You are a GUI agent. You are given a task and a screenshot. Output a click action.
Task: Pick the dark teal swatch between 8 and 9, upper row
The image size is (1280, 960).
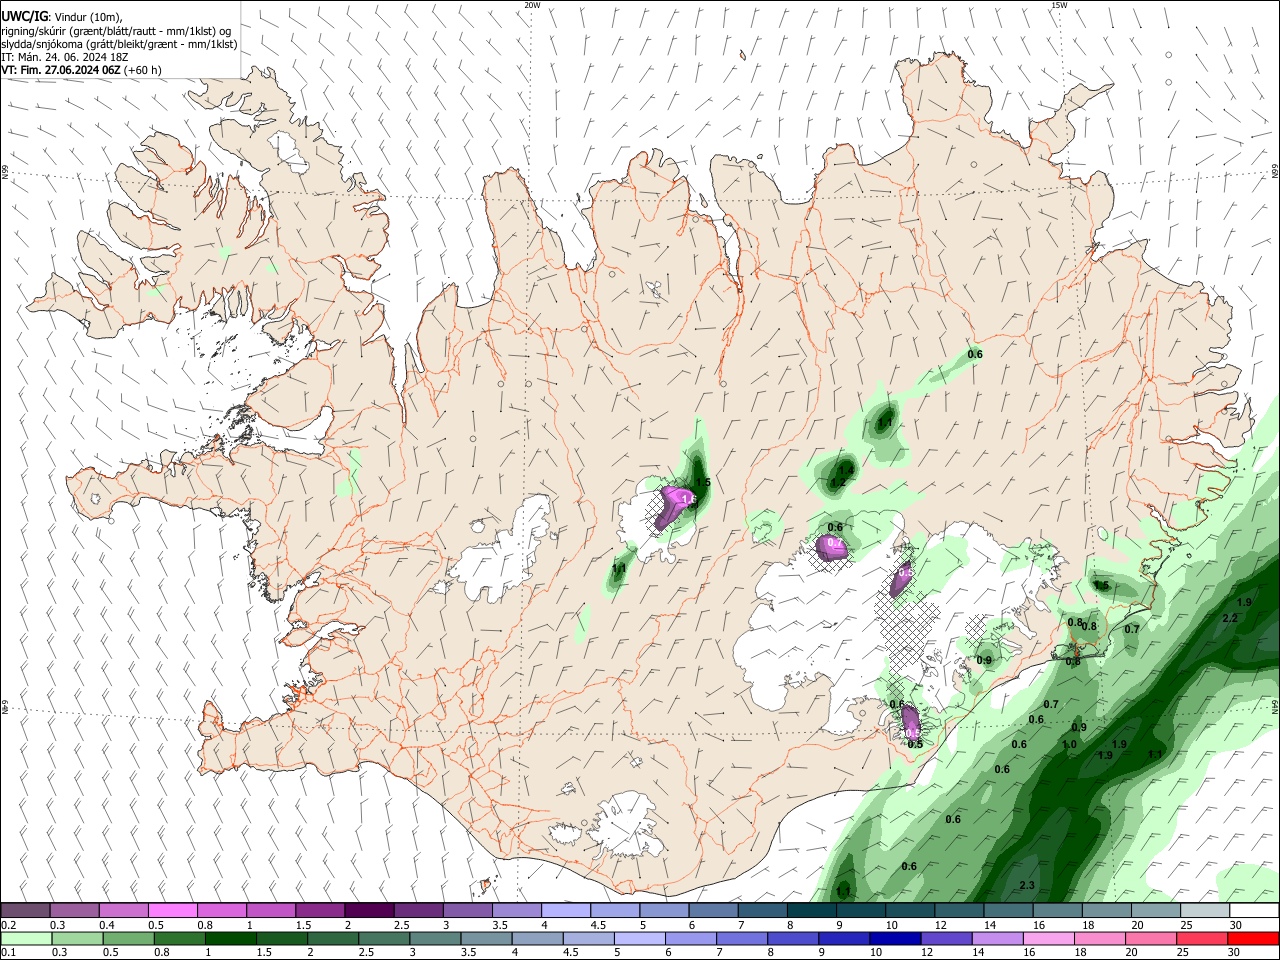tap(811, 911)
